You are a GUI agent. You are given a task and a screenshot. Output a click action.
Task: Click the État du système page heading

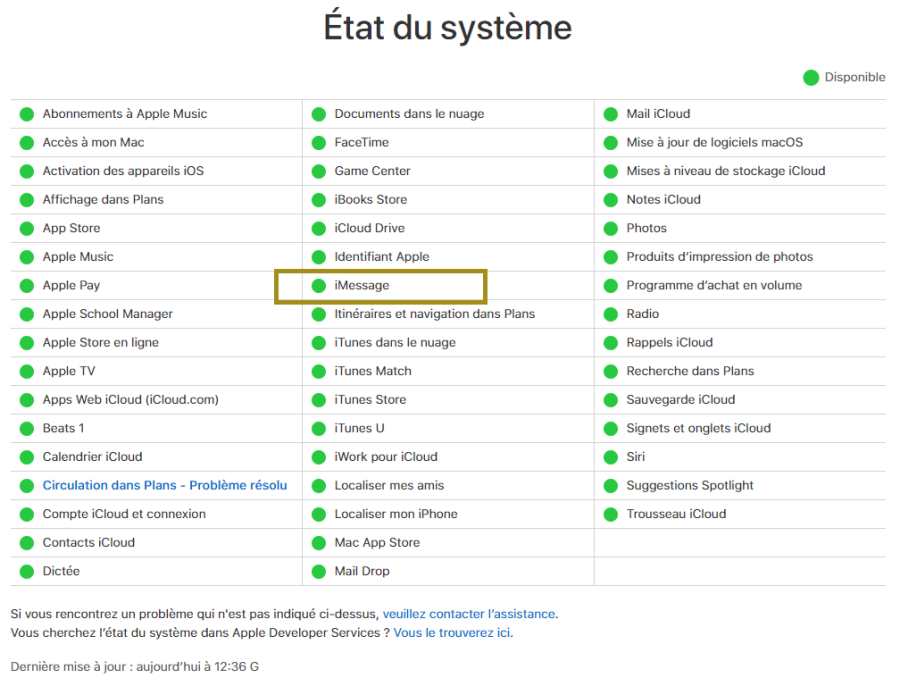(448, 27)
